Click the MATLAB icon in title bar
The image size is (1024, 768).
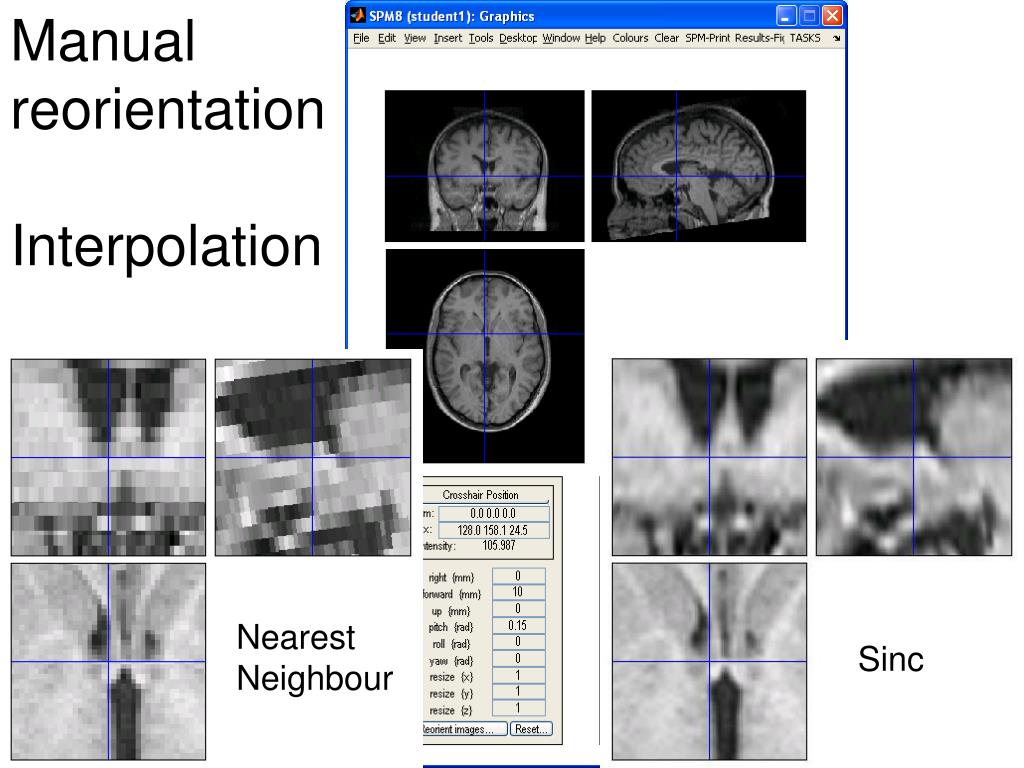[x=357, y=15]
